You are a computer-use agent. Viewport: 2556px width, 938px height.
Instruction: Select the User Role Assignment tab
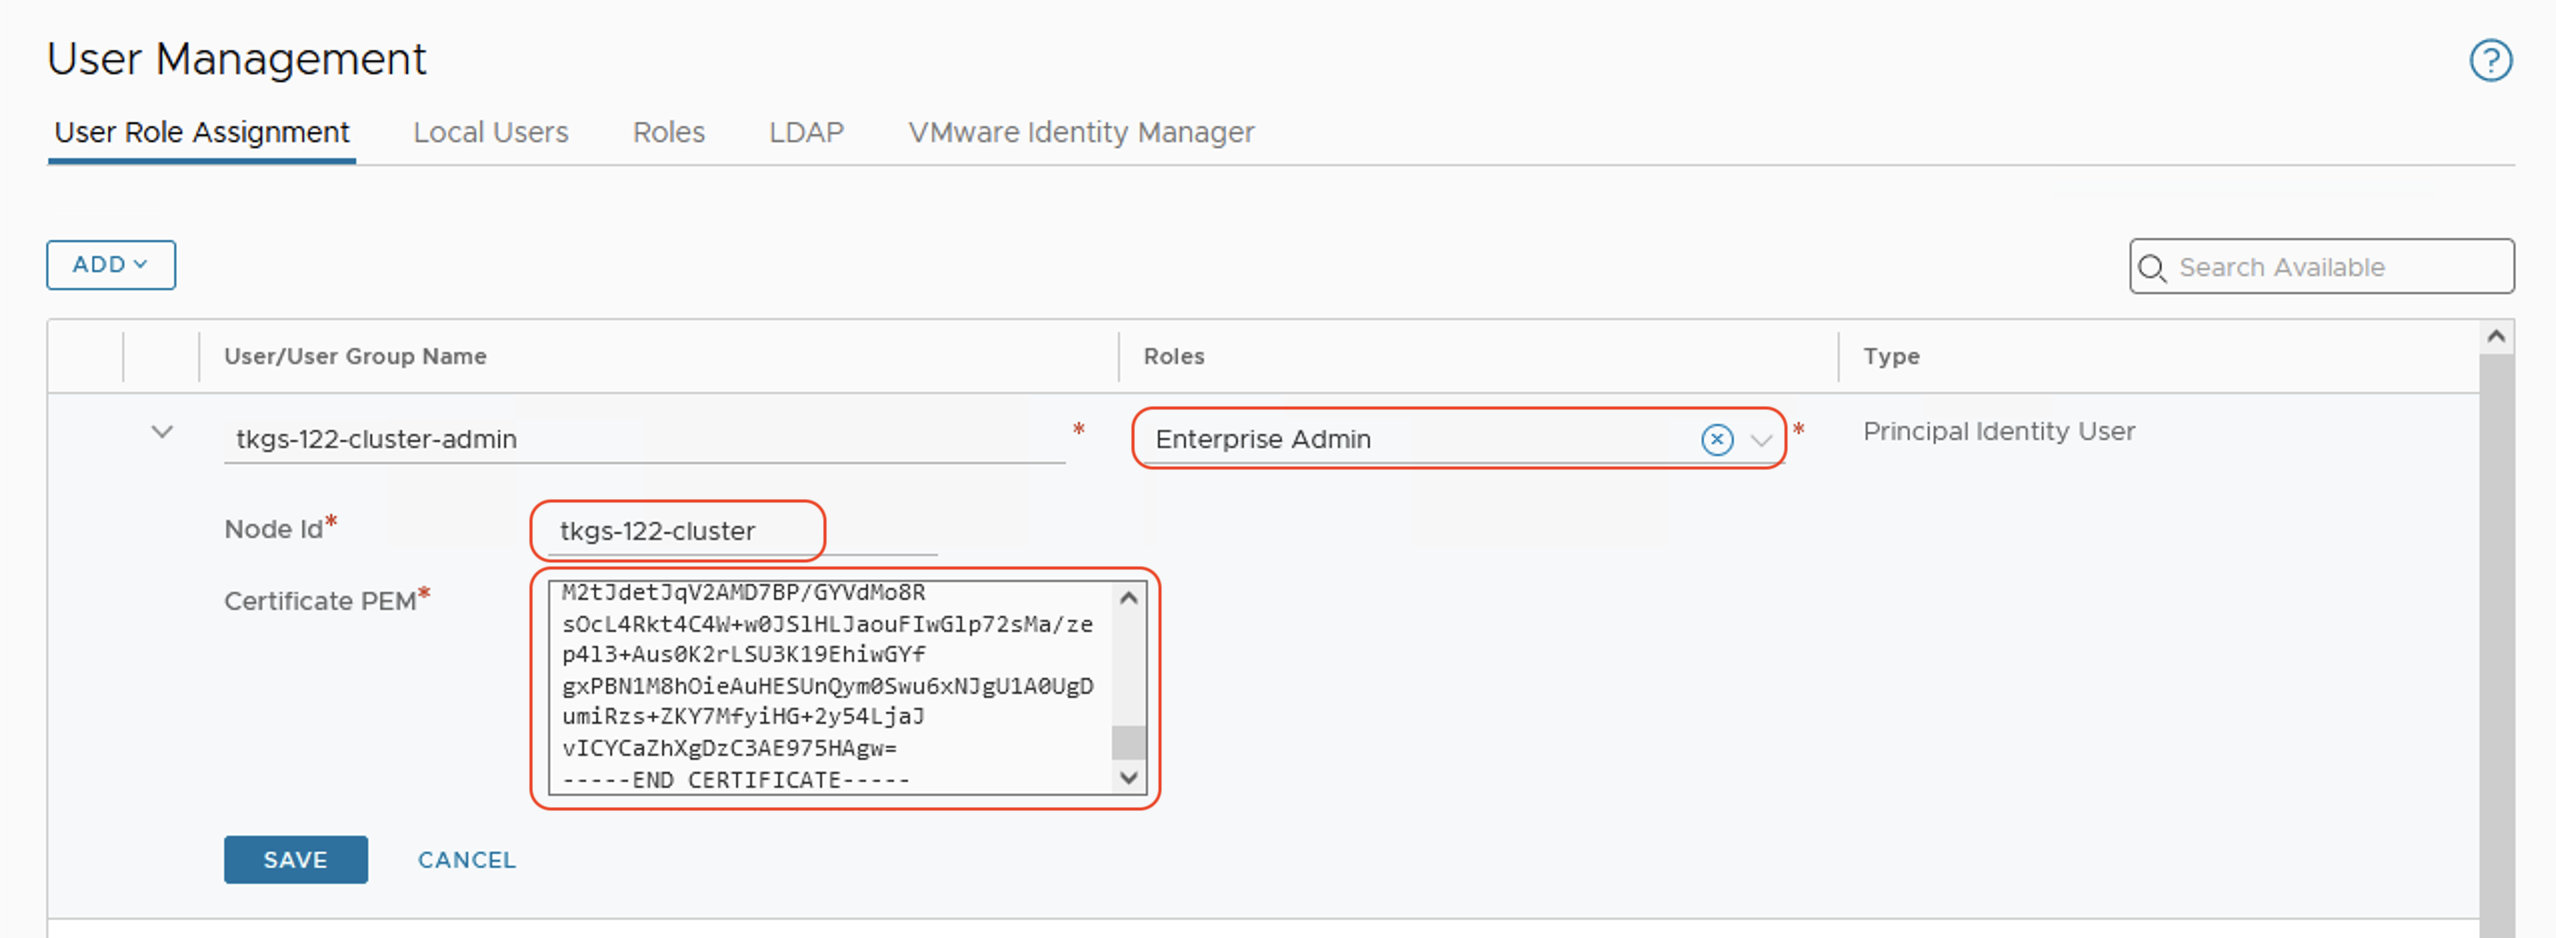pyautogui.click(x=201, y=132)
